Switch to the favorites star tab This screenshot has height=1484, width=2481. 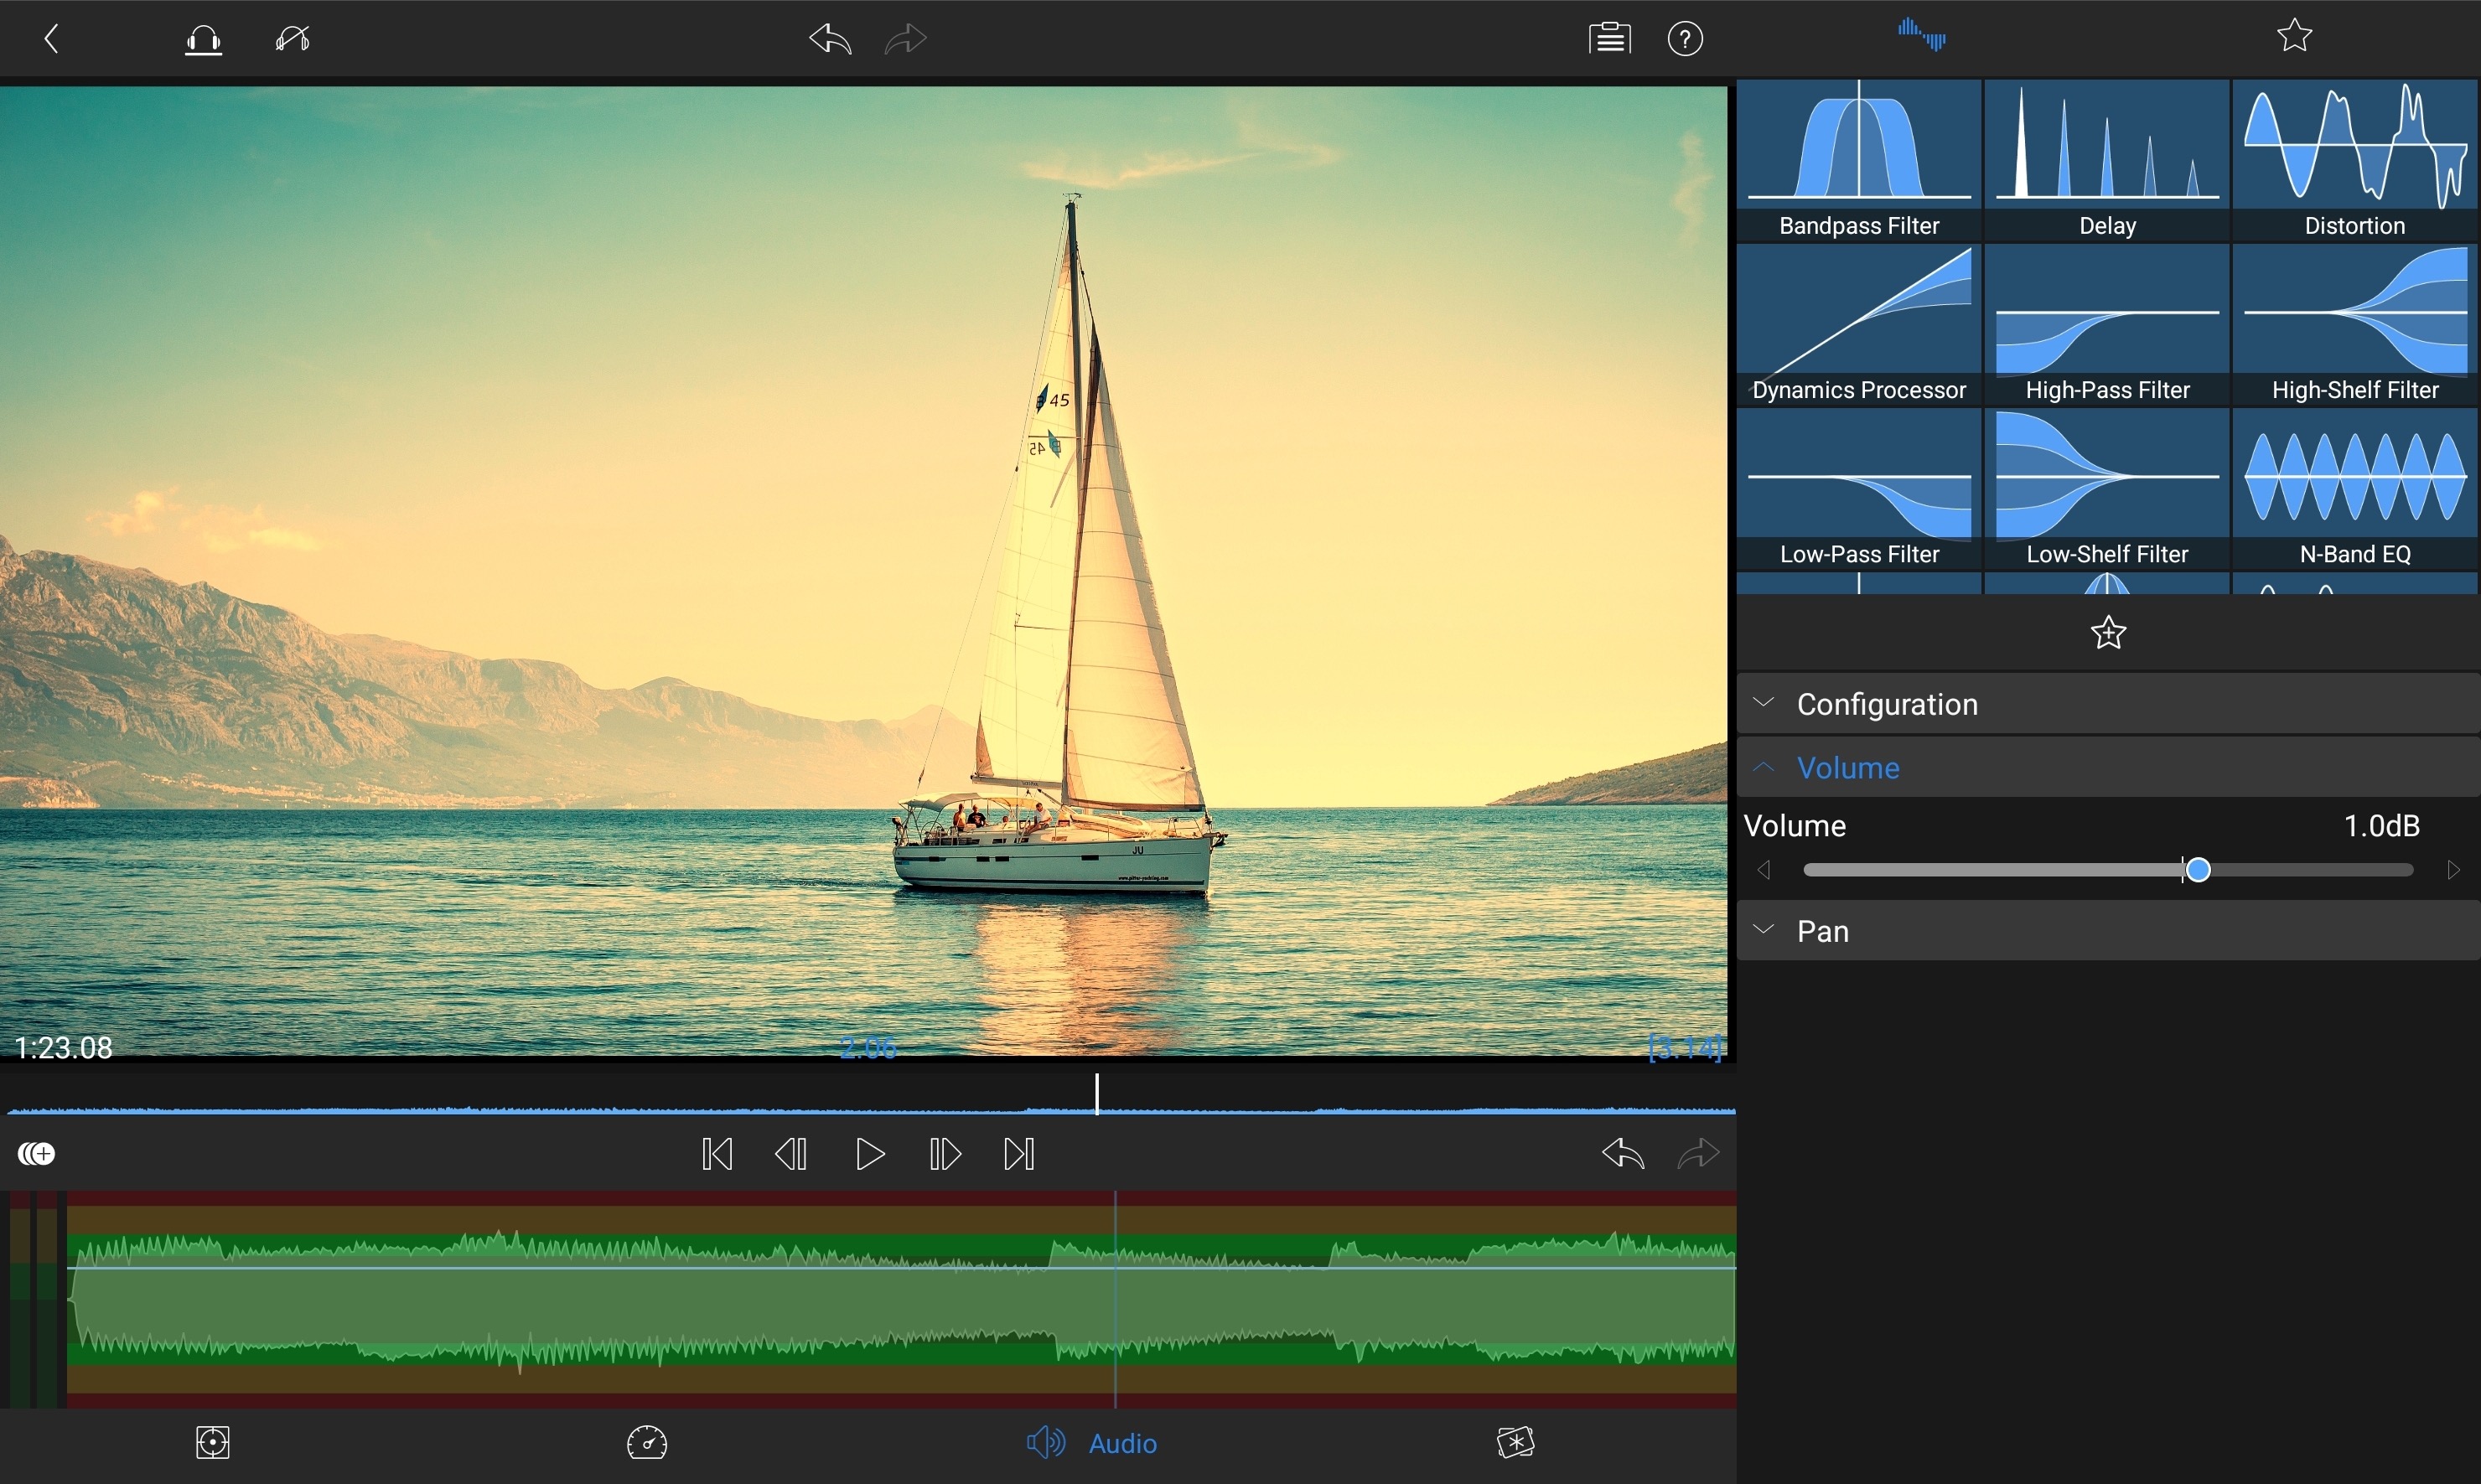(x=2294, y=36)
